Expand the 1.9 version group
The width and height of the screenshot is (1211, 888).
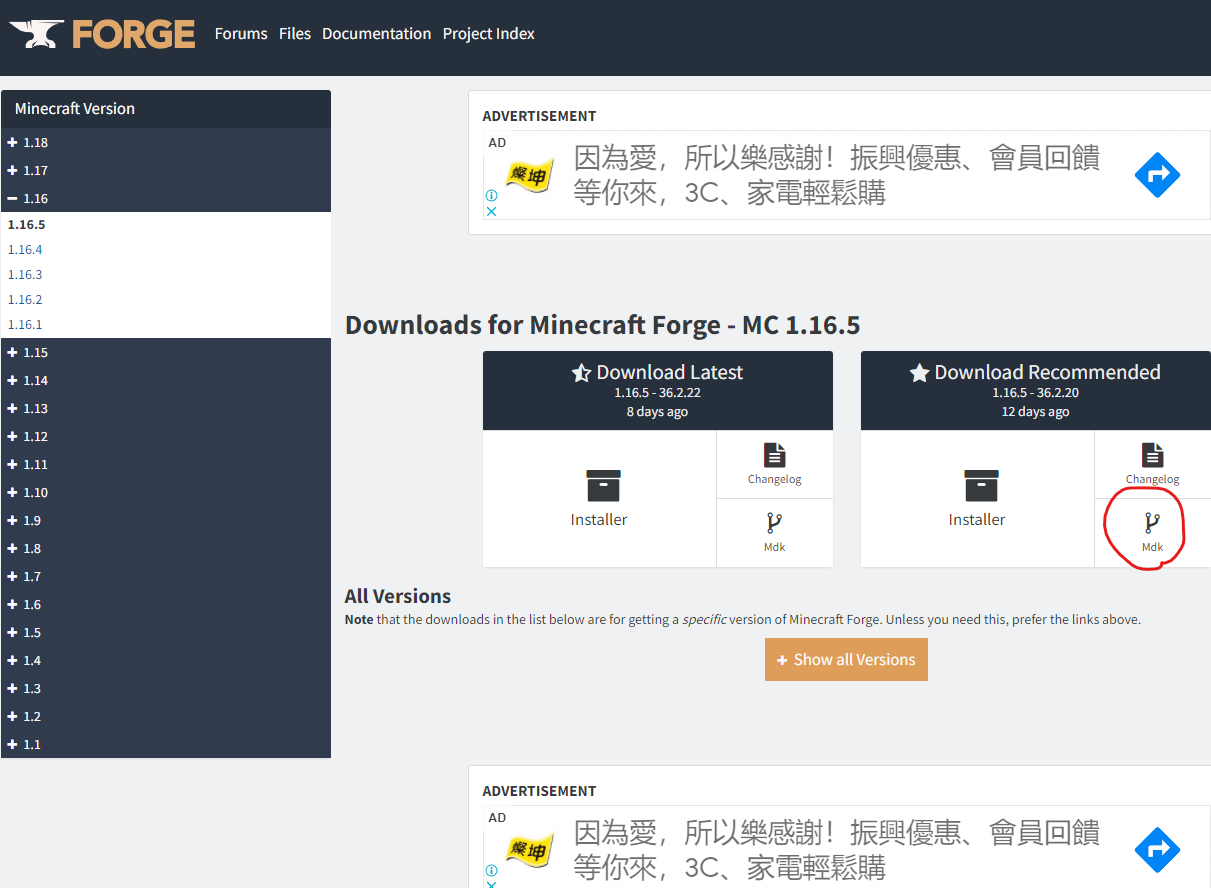tap(166, 520)
